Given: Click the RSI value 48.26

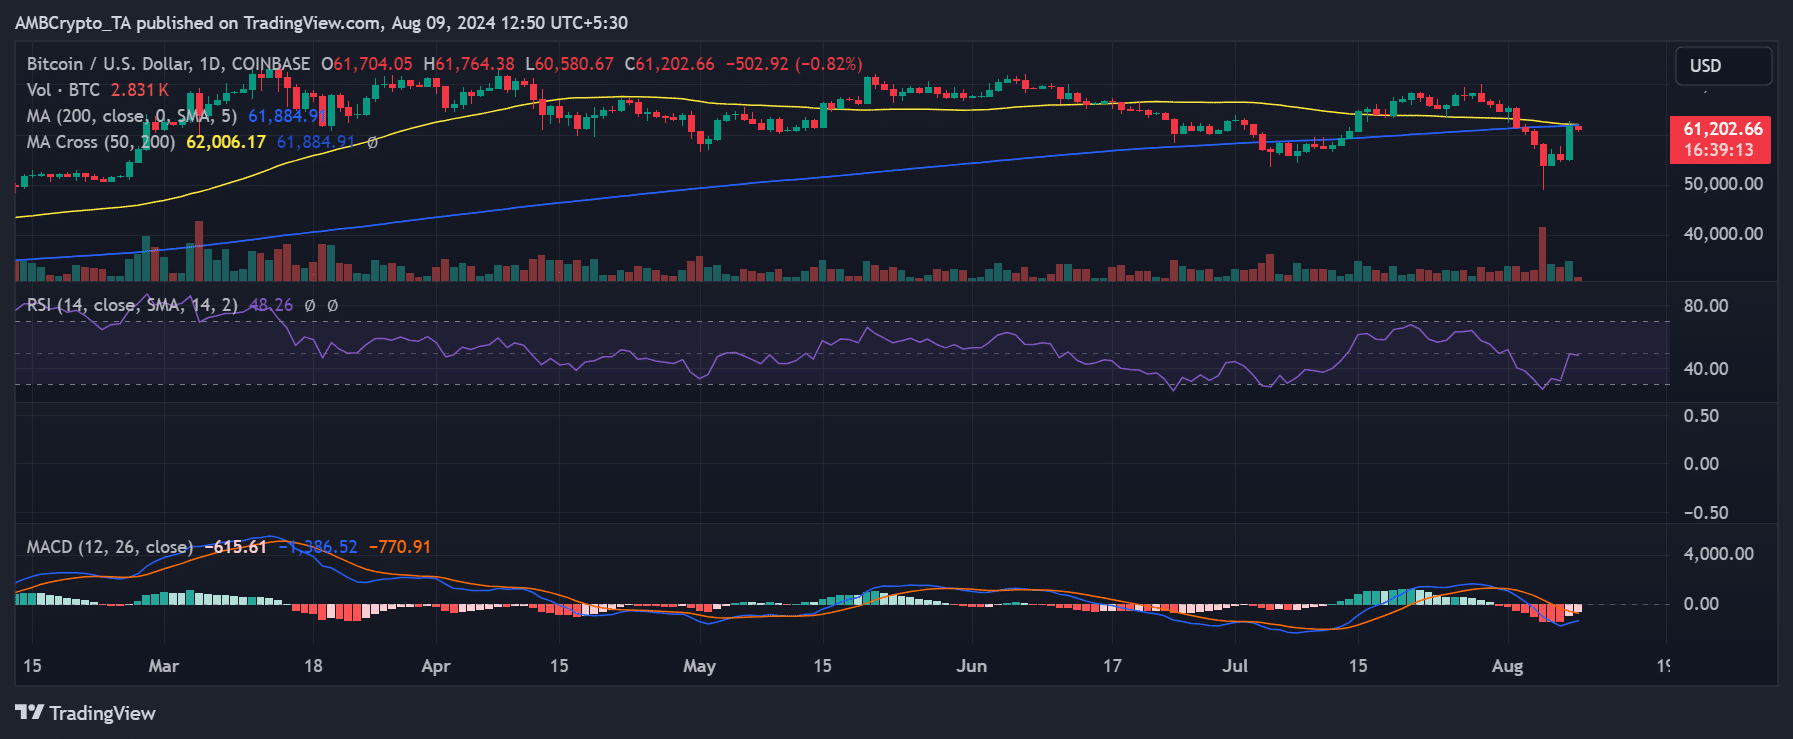Looking at the screenshot, I should [x=271, y=305].
